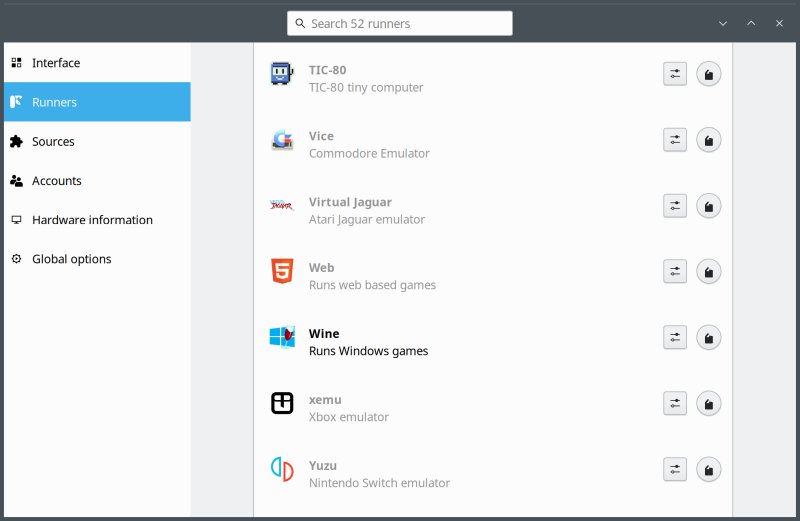Image resolution: width=800 pixels, height=521 pixels.
Task: Click Wine's round package button
Action: click(x=708, y=338)
